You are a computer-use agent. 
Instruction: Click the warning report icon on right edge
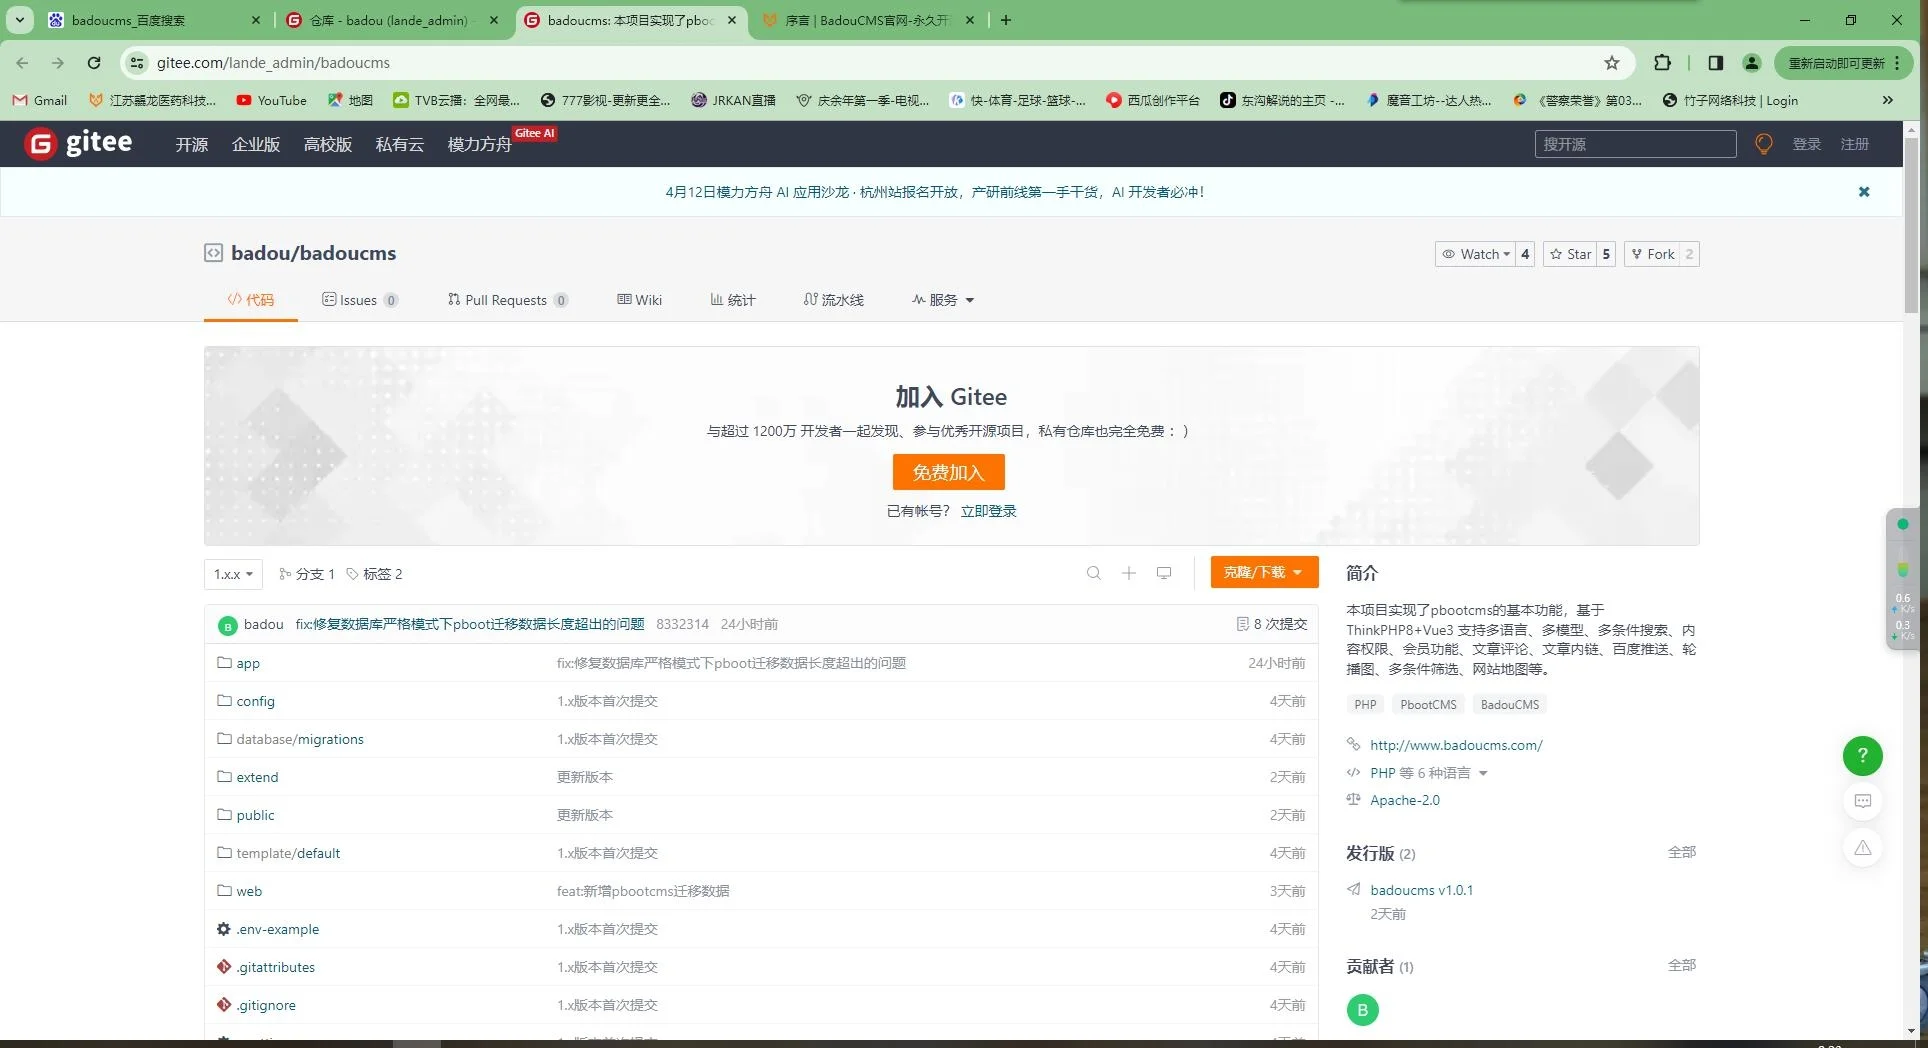(1861, 847)
